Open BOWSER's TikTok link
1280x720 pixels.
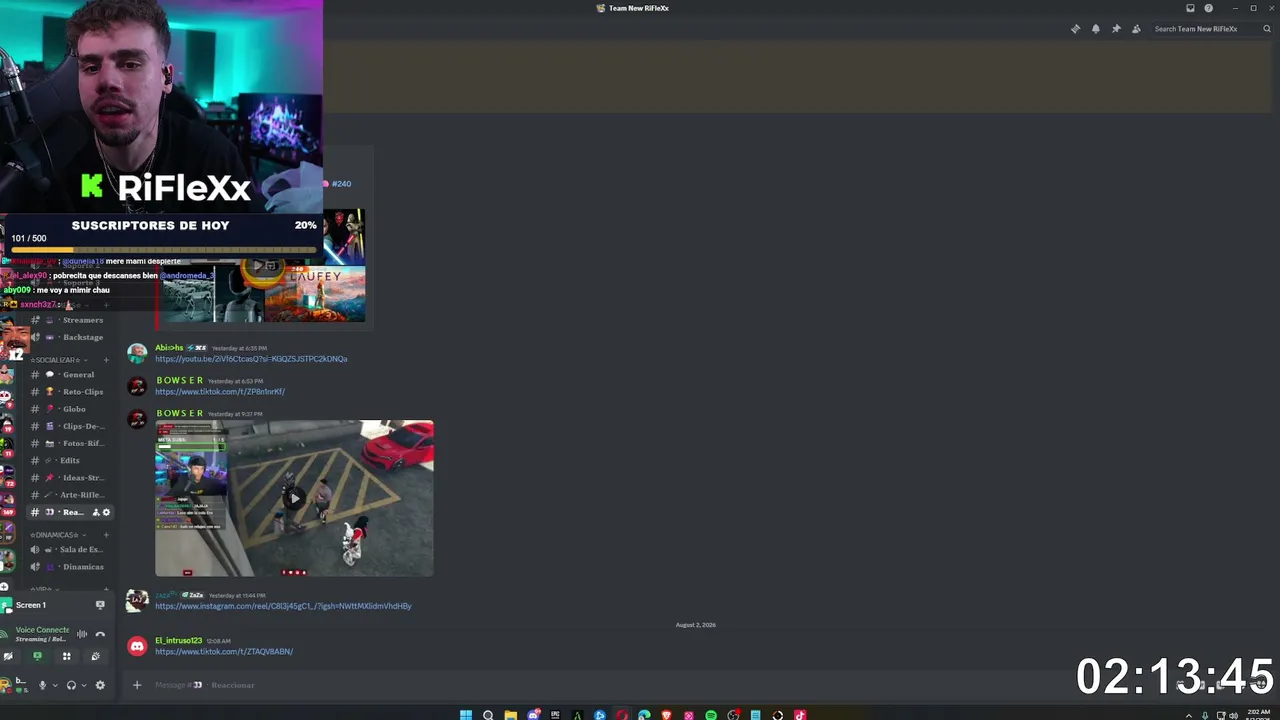coord(220,392)
